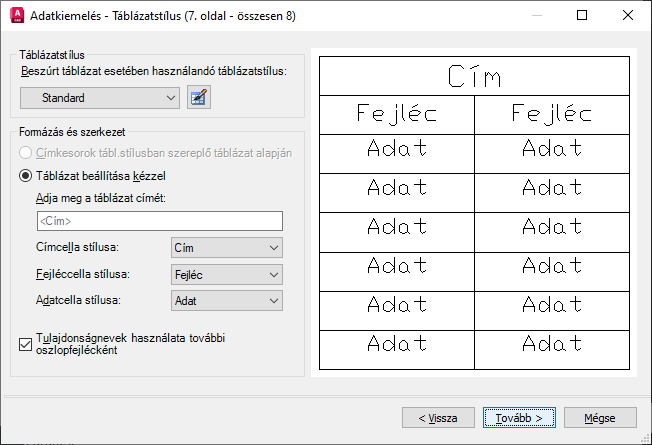Screen dimensions: 652x445
Task: Toggle 'Tulajdonságnevek használata' checkbox
Action: pyautogui.click(x=26, y=345)
